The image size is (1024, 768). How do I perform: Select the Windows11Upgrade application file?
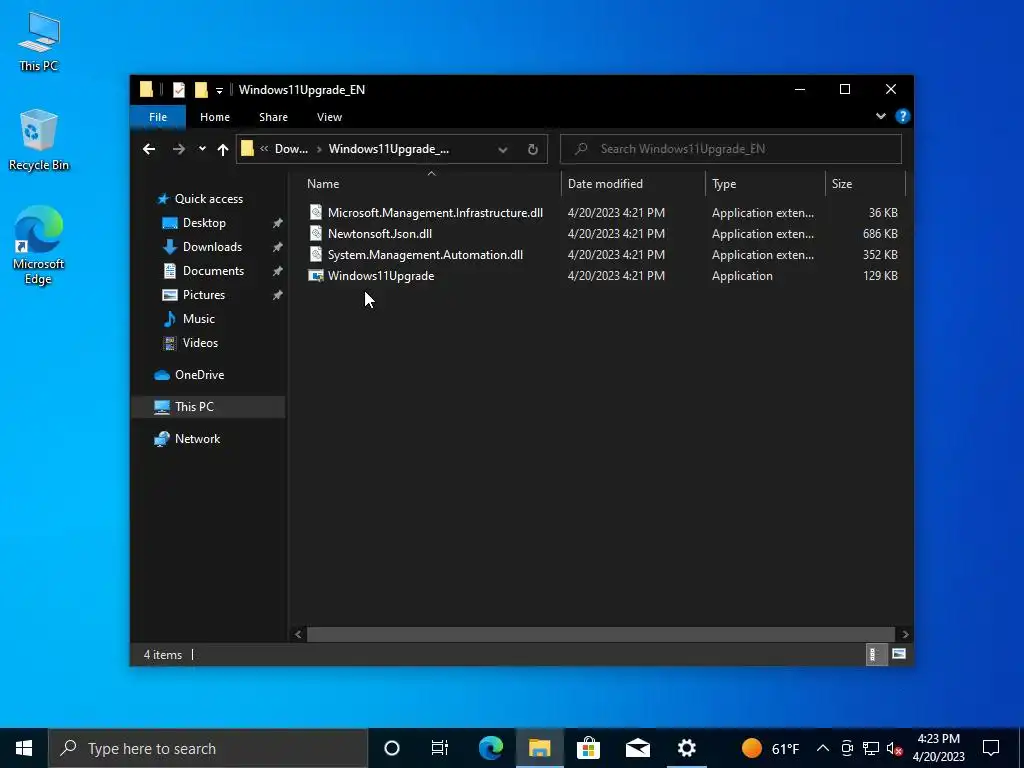[381, 276]
